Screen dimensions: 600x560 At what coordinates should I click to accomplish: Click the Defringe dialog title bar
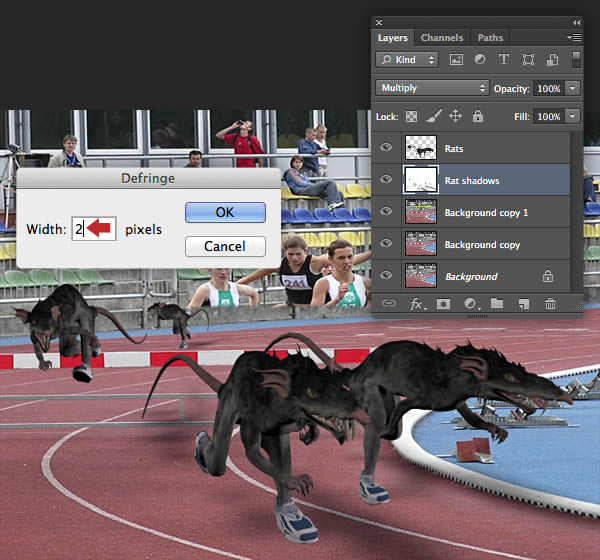point(148,178)
